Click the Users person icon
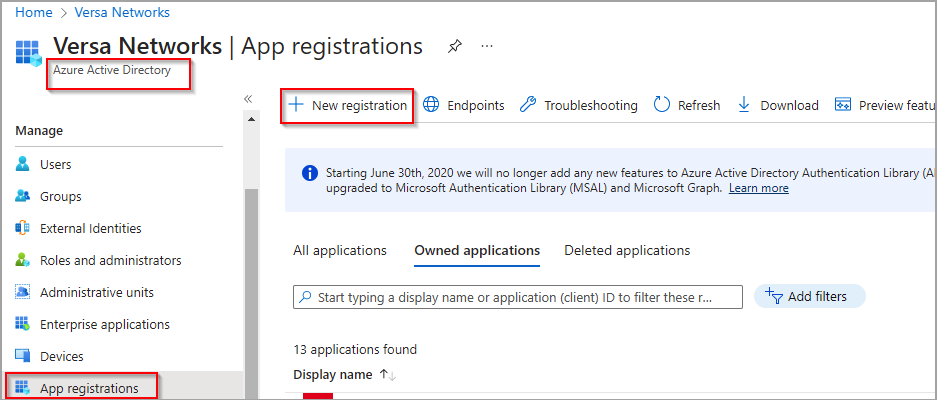The image size is (937, 400). [x=23, y=164]
